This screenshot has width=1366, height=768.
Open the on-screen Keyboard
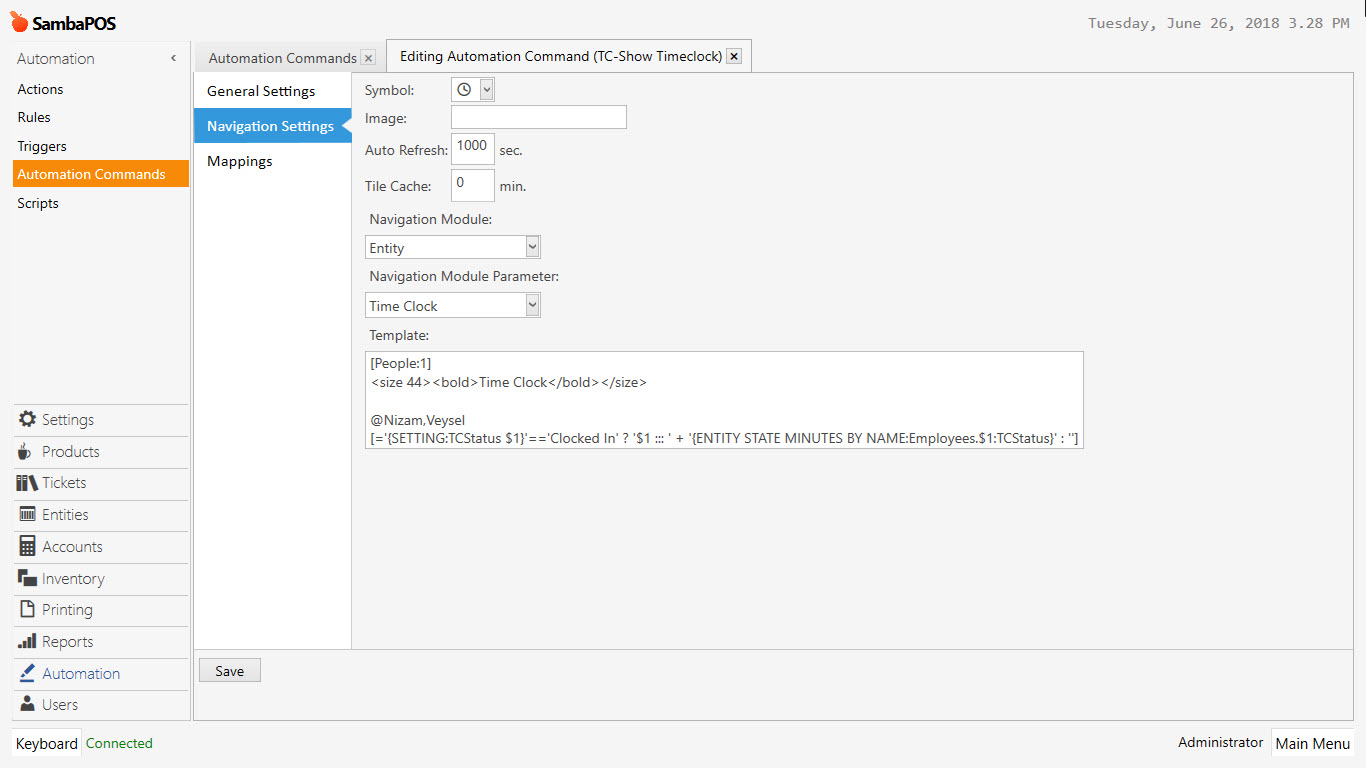pos(46,743)
